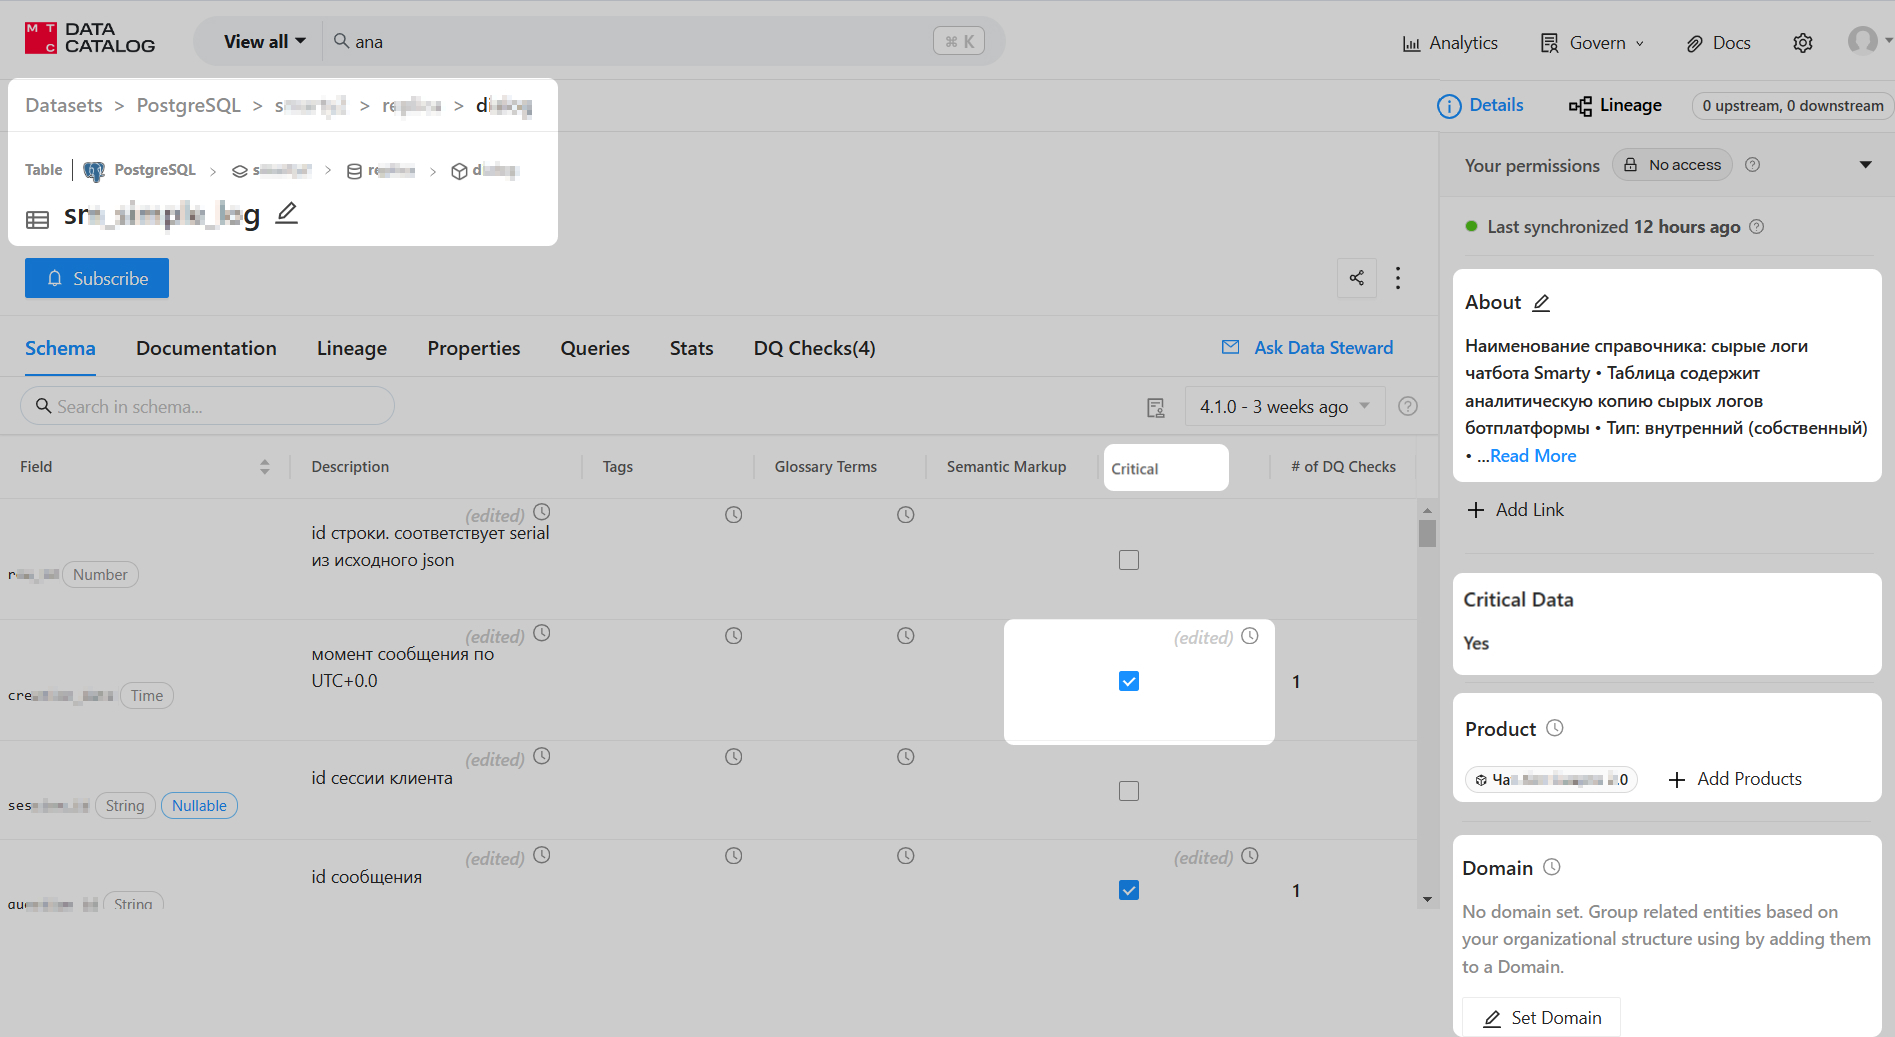Click the settings gear icon
This screenshot has height=1037, width=1895.
pos(1802,43)
